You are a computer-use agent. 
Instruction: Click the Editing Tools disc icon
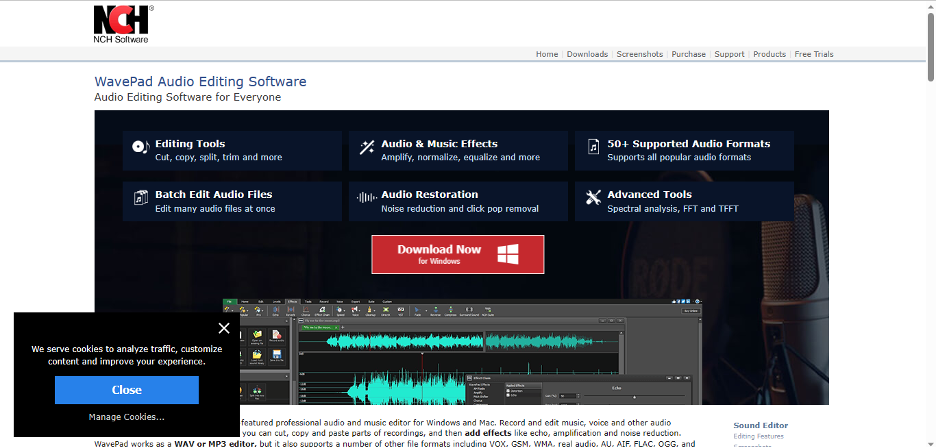tap(140, 147)
